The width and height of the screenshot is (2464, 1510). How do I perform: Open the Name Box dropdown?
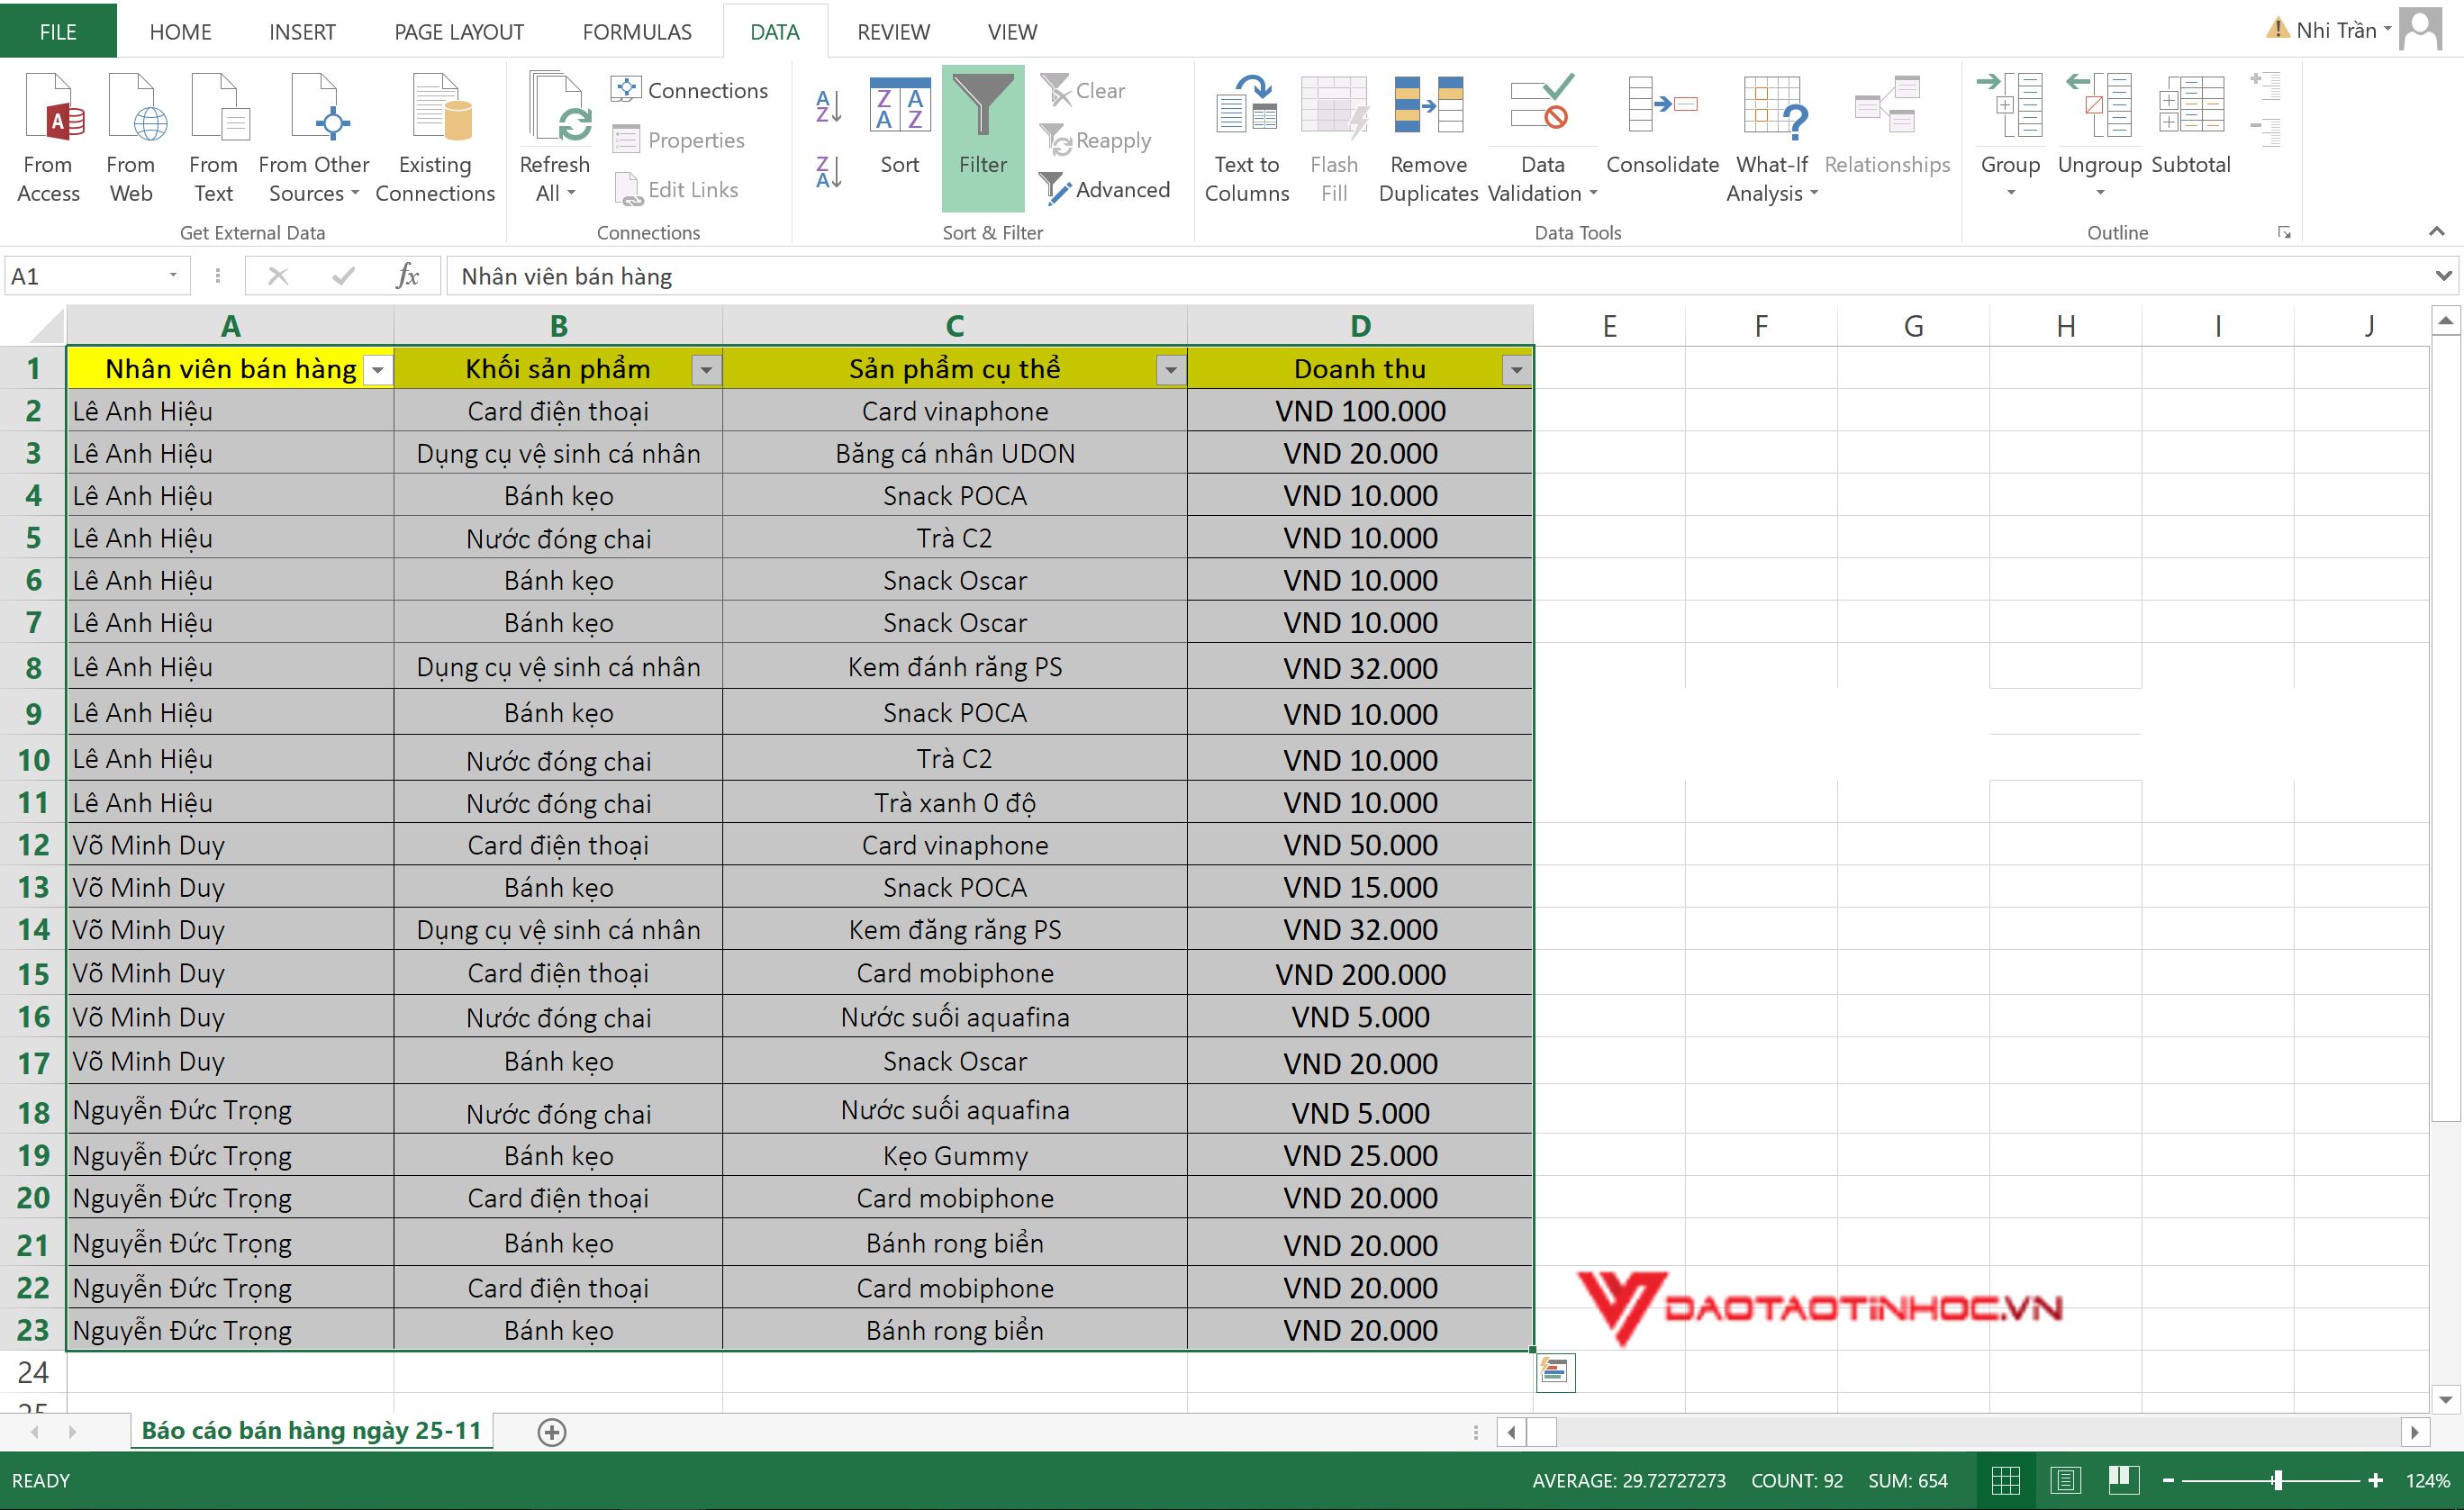173,276
